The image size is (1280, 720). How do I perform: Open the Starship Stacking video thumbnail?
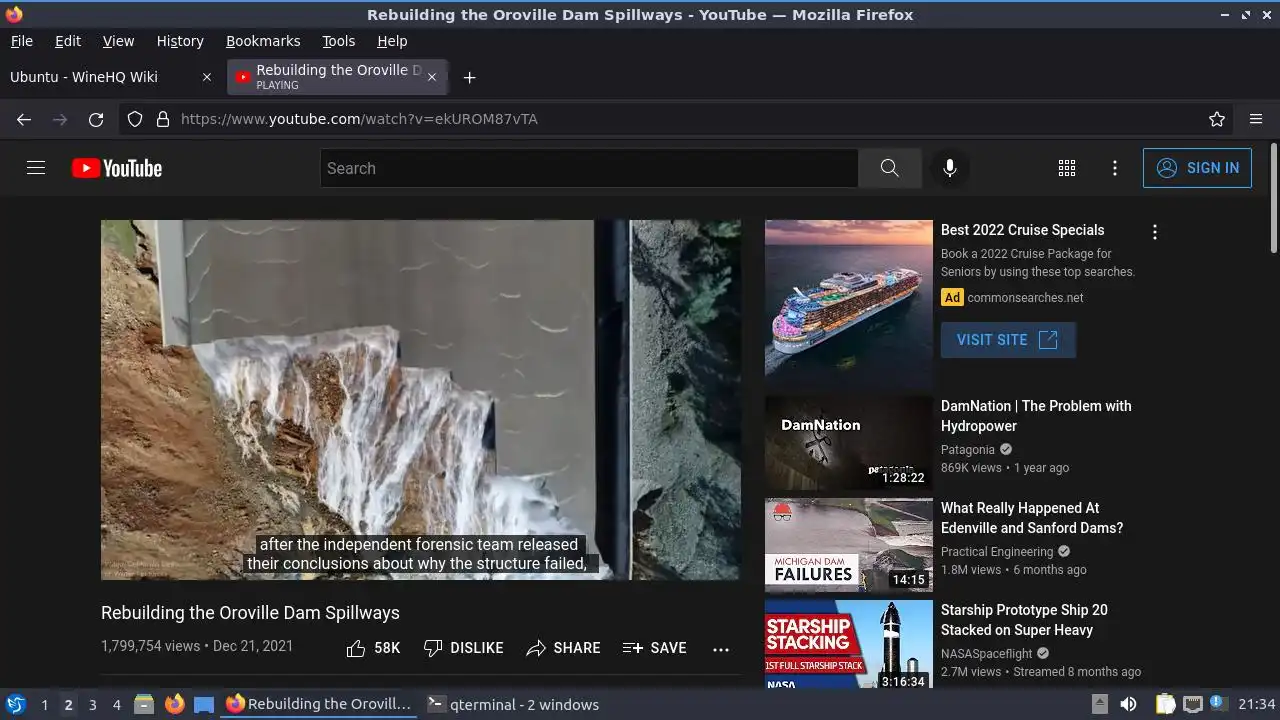pyautogui.click(x=849, y=644)
